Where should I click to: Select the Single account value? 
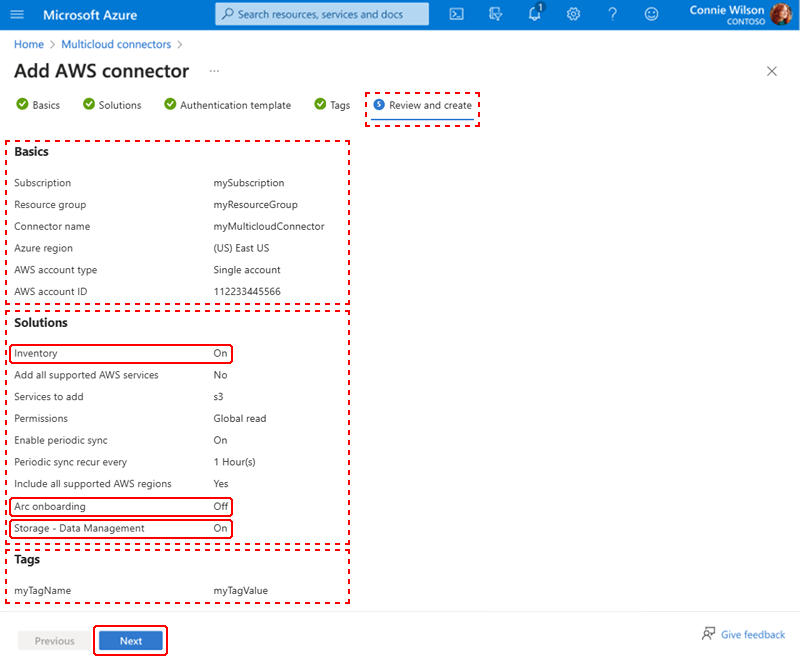(247, 270)
